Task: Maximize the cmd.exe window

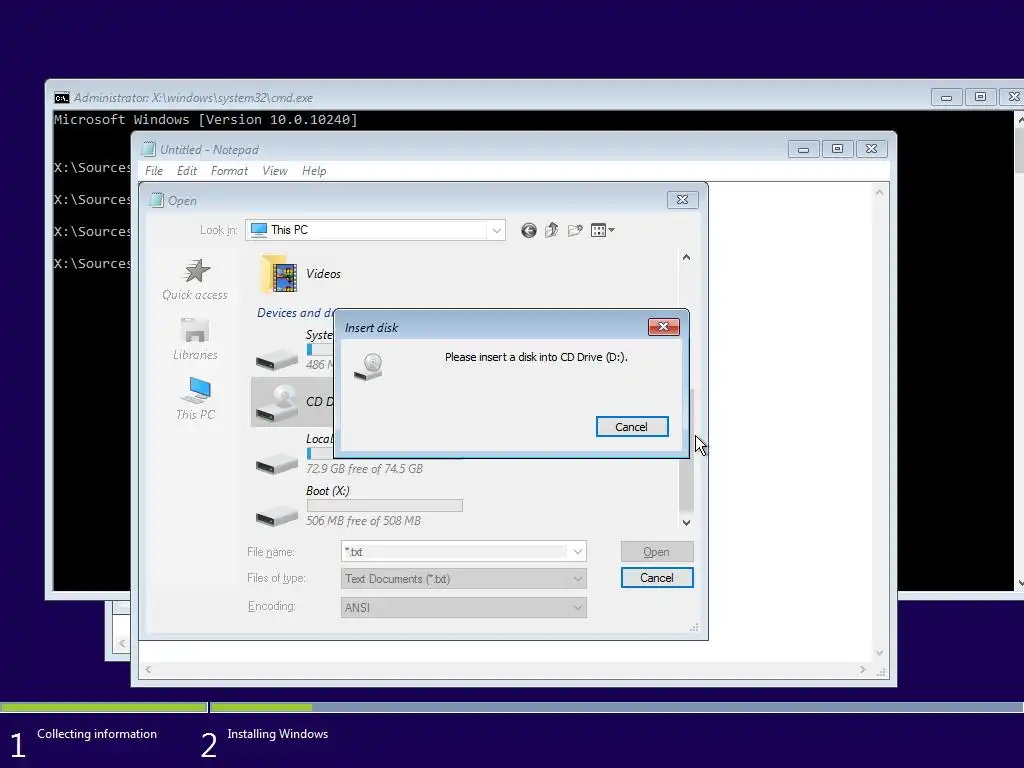Action: (x=980, y=97)
